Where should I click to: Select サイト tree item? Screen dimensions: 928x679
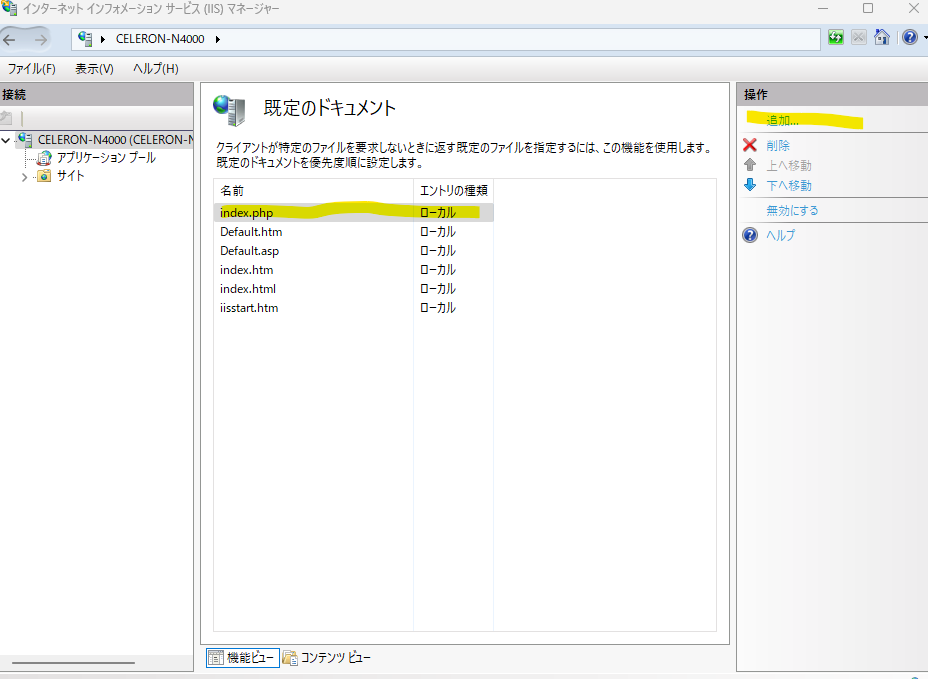tap(70, 176)
